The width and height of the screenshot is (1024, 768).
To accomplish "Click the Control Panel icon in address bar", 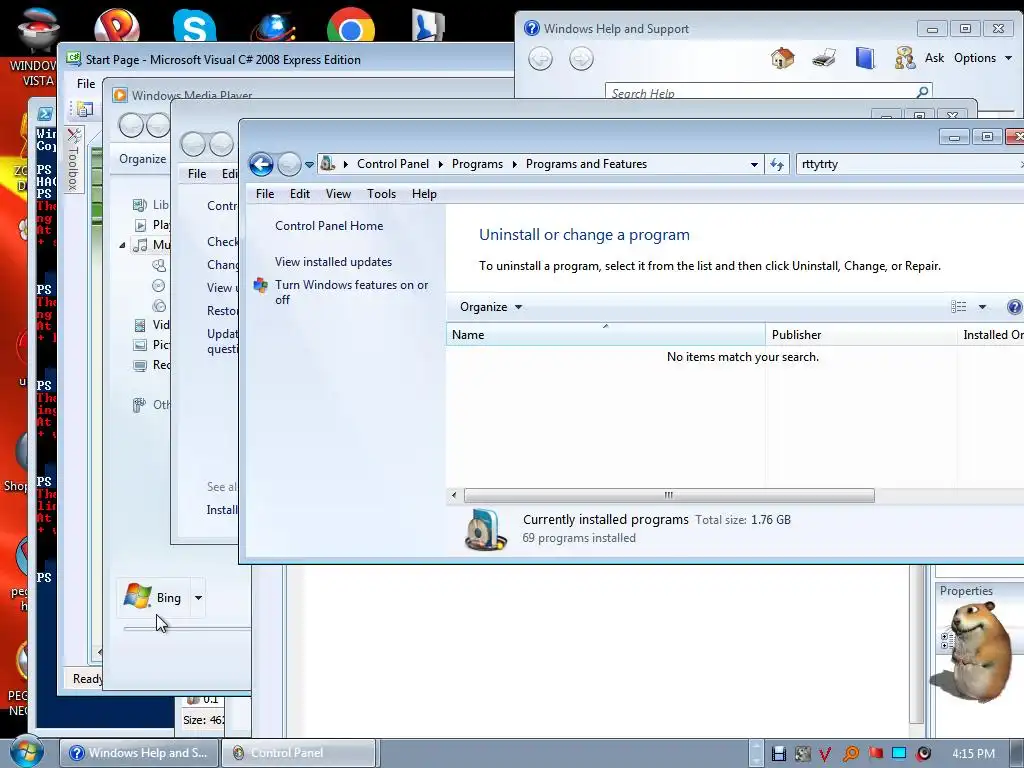I will [x=328, y=163].
